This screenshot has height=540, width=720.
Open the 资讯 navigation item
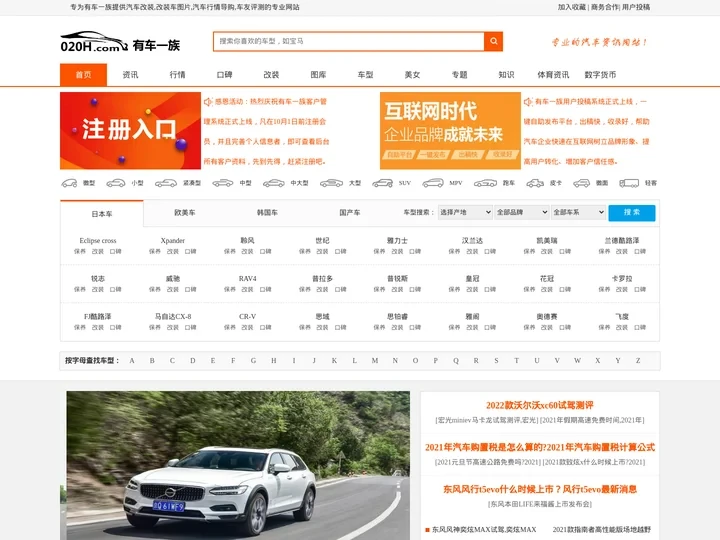(130, 75)
